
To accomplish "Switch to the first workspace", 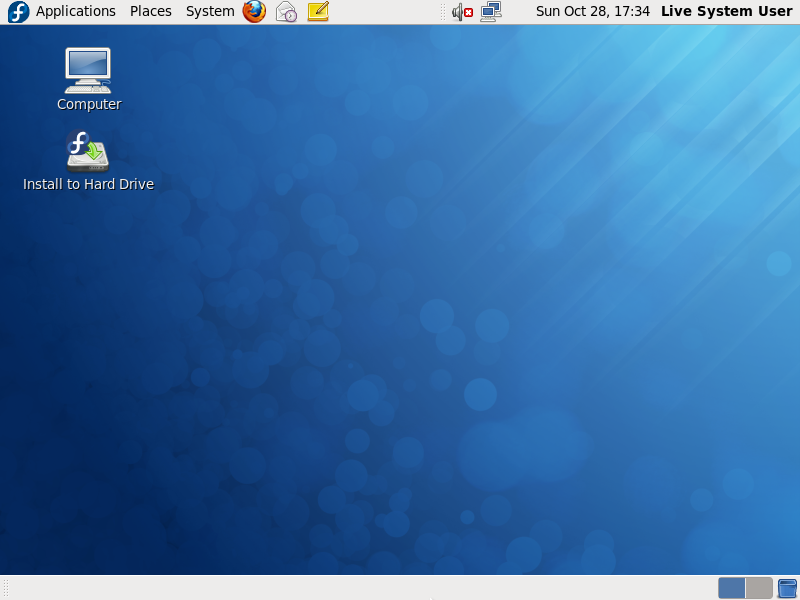I will (x=732, y=588).
